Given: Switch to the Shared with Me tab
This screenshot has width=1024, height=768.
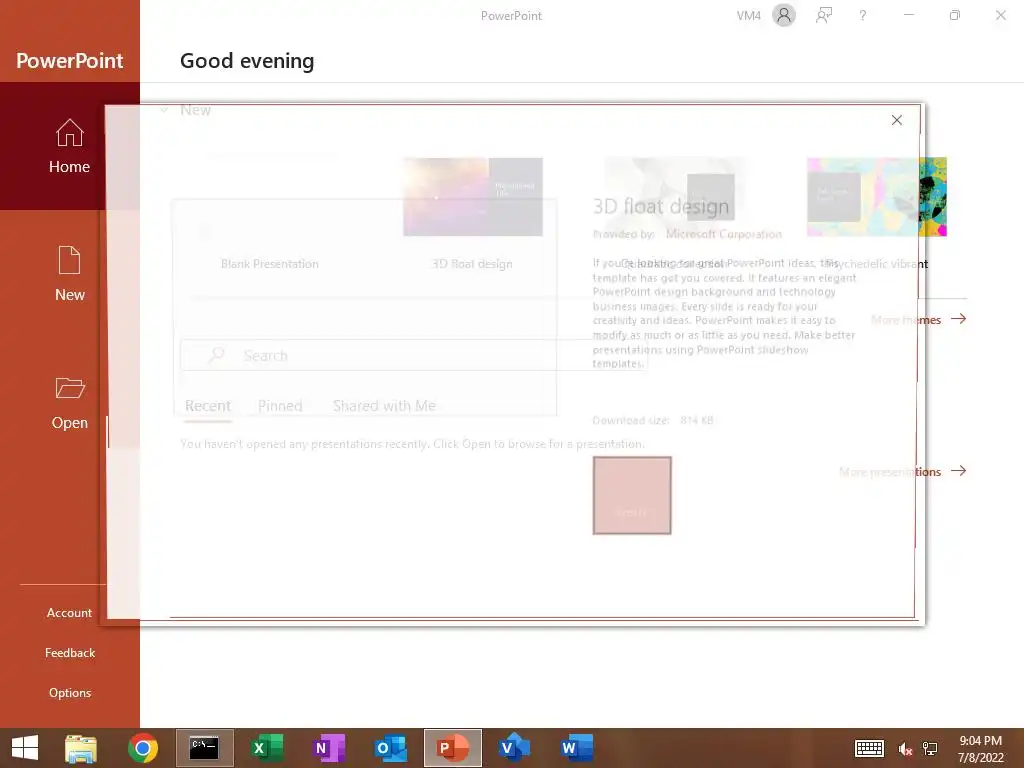Looking at the screenshot, I should pos(384,406).
